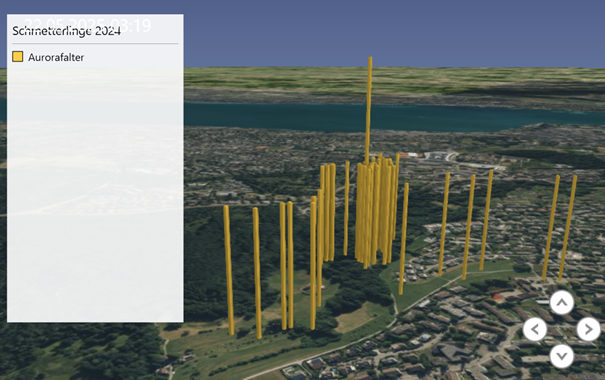Select the rightmost yellow column over the houses

coord(568,228)
